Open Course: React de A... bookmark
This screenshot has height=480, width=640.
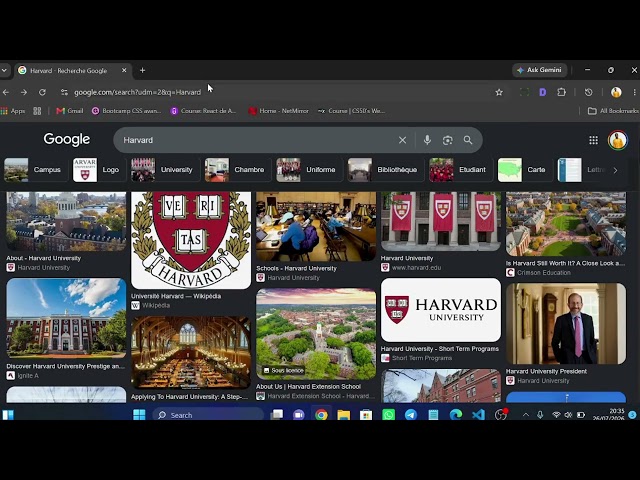(203, 111)
